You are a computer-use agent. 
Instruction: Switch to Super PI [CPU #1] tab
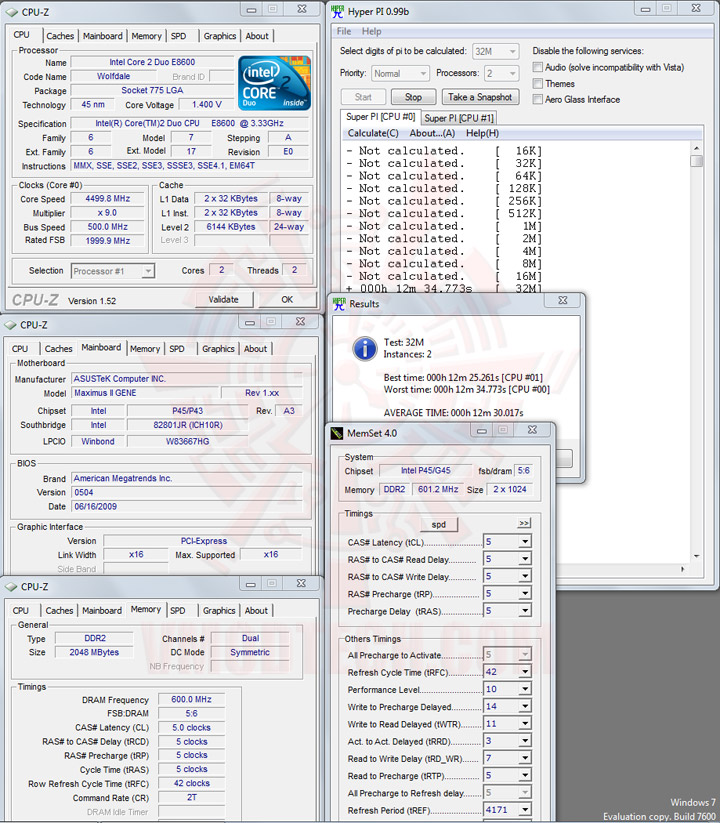(x=459, y=118)
